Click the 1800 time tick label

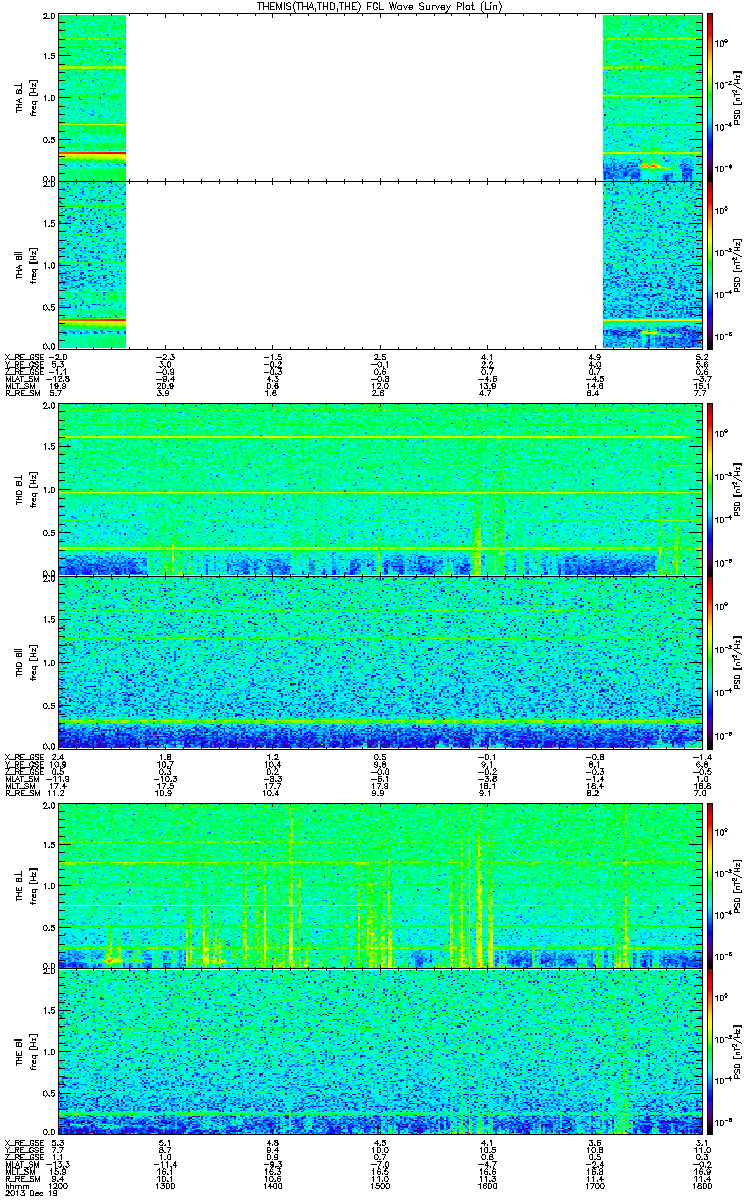[701, 1185]
